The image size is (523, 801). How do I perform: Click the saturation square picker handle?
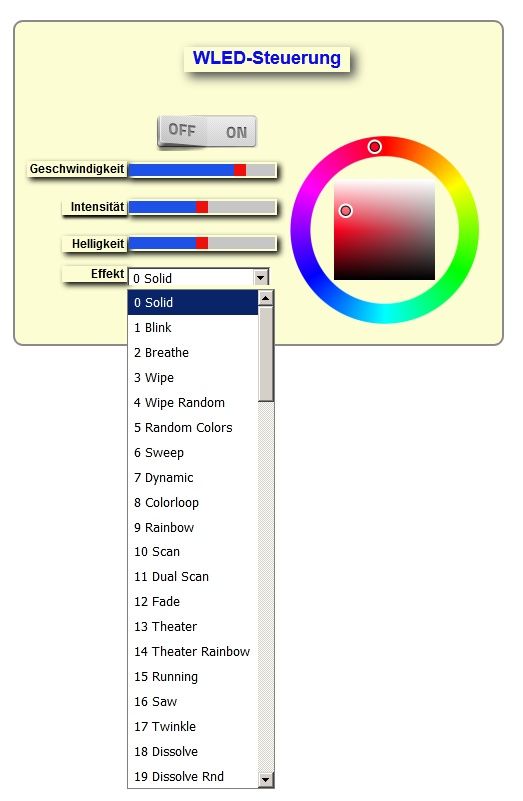click(x=346, y=210)
